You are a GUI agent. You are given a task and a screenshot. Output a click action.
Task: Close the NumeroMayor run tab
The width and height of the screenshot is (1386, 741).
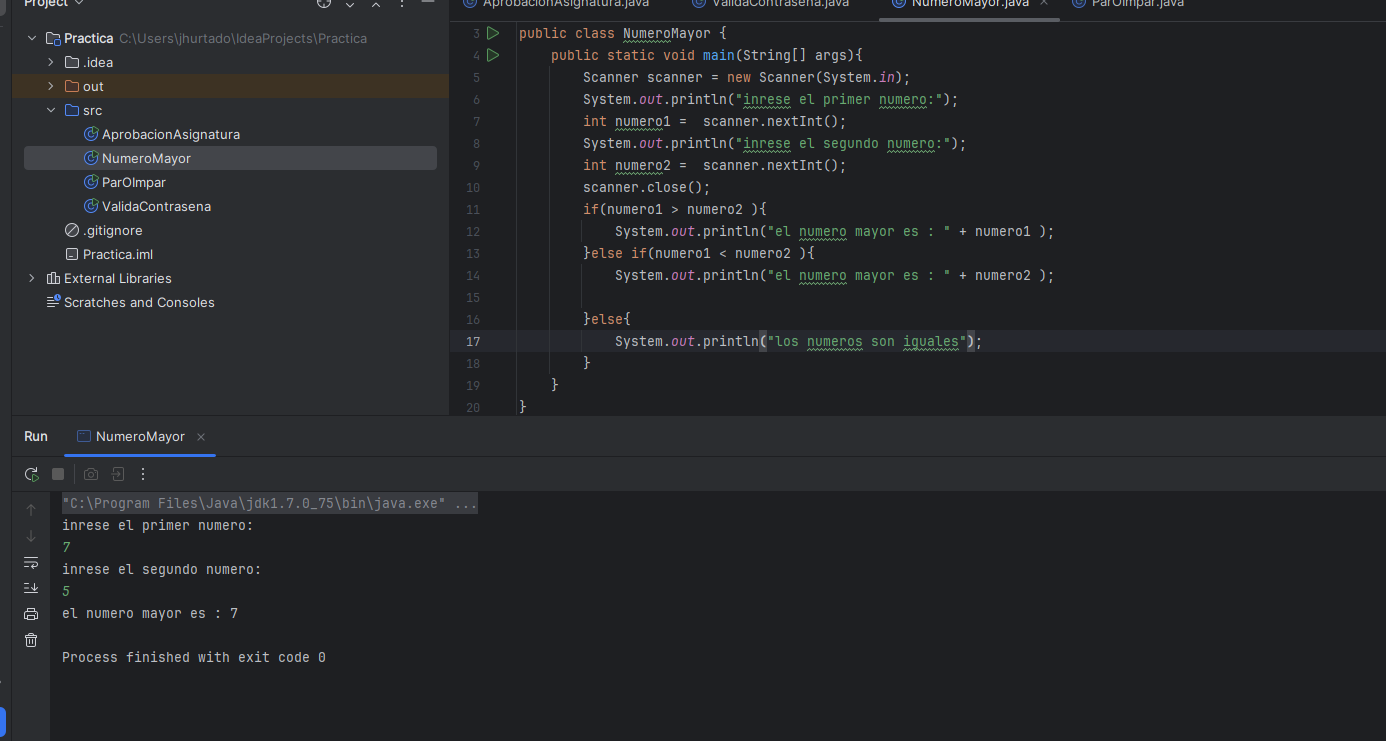201,437
